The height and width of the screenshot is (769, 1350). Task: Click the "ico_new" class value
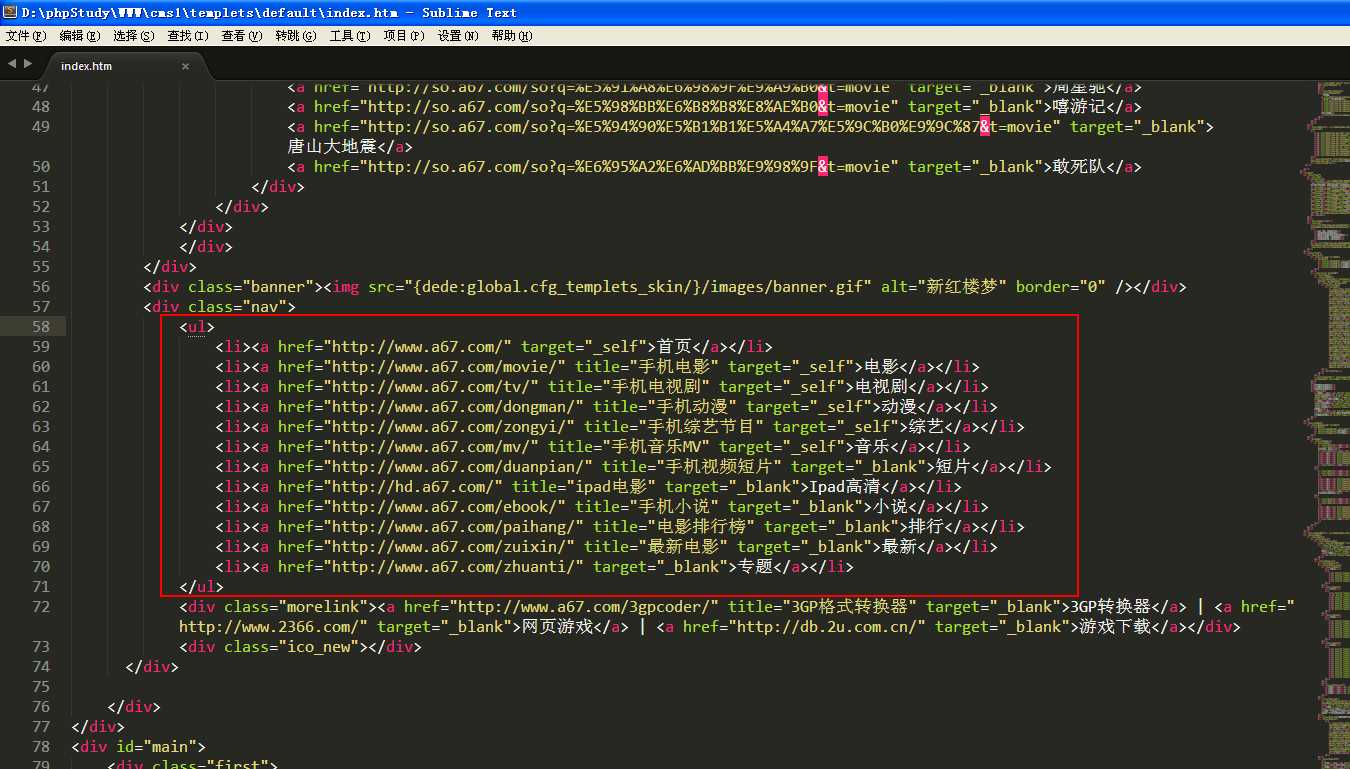[318, 647]
